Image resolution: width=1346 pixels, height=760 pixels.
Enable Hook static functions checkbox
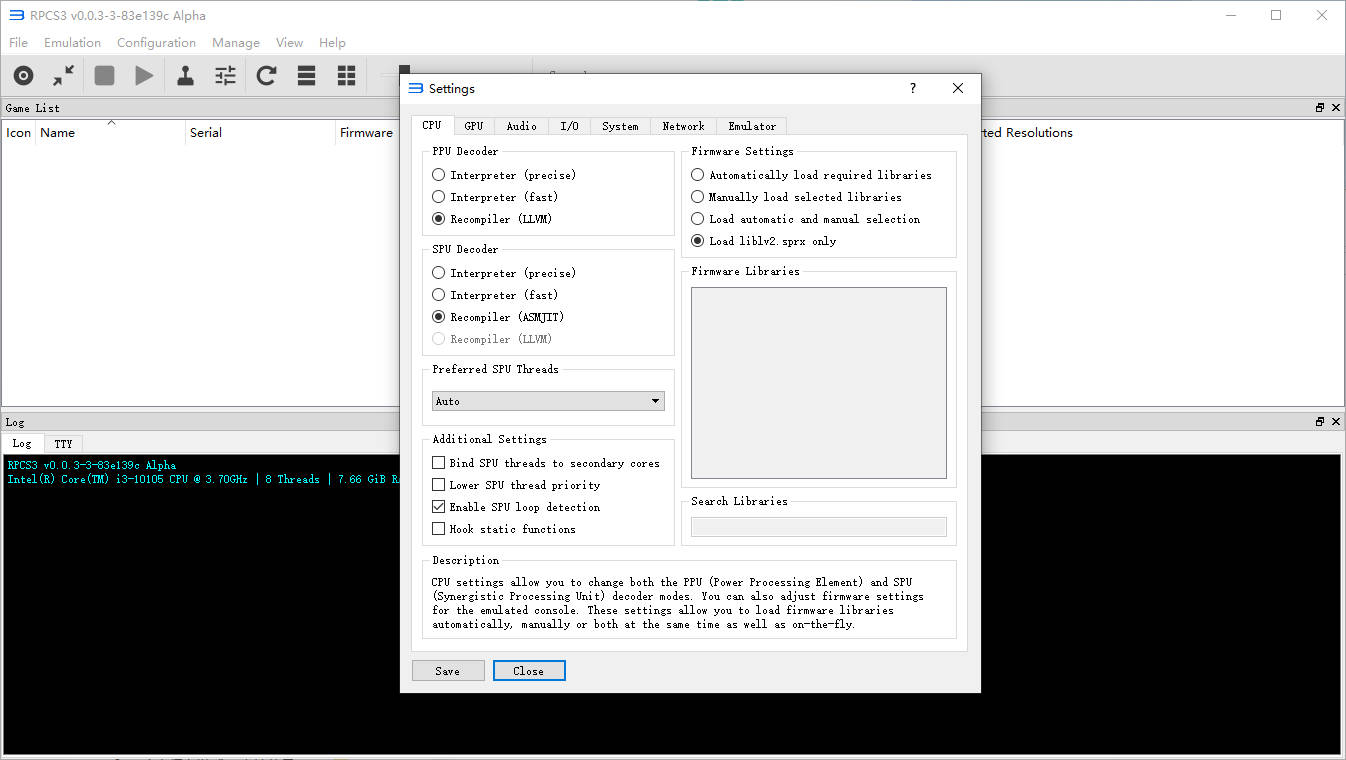coord(504,529)
